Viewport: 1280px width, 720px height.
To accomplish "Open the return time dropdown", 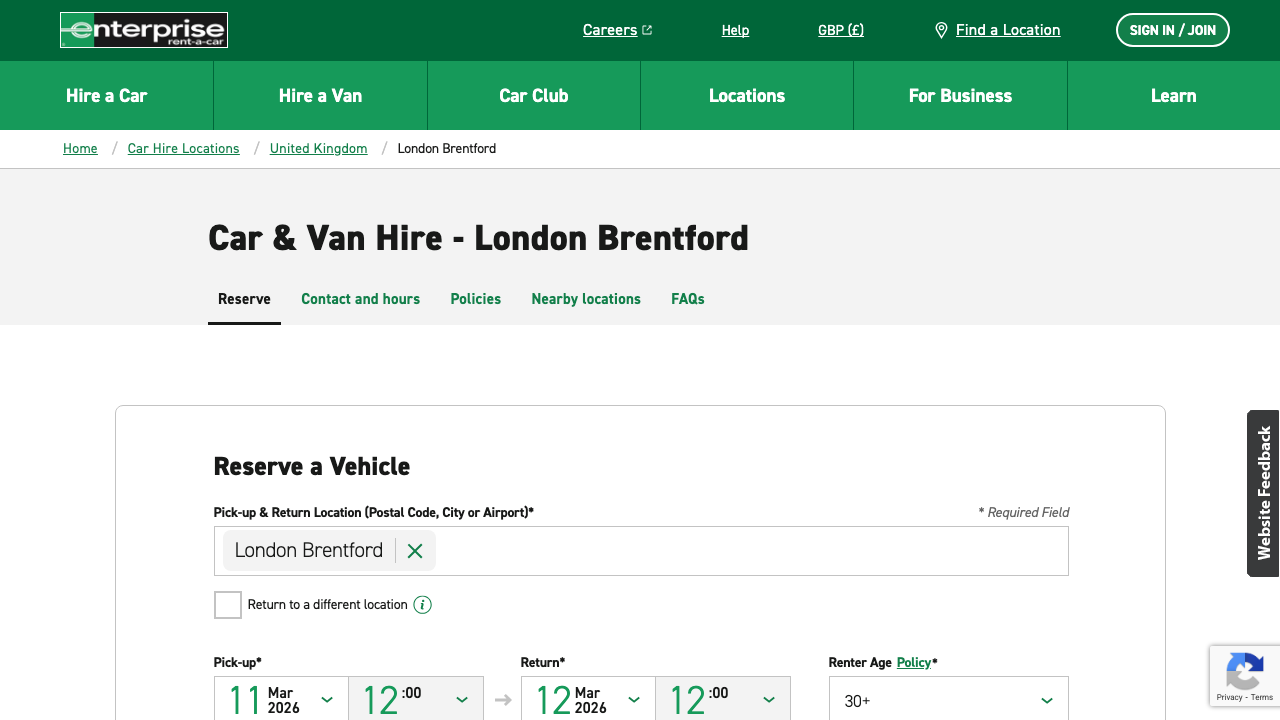I will tap(767, 700).
